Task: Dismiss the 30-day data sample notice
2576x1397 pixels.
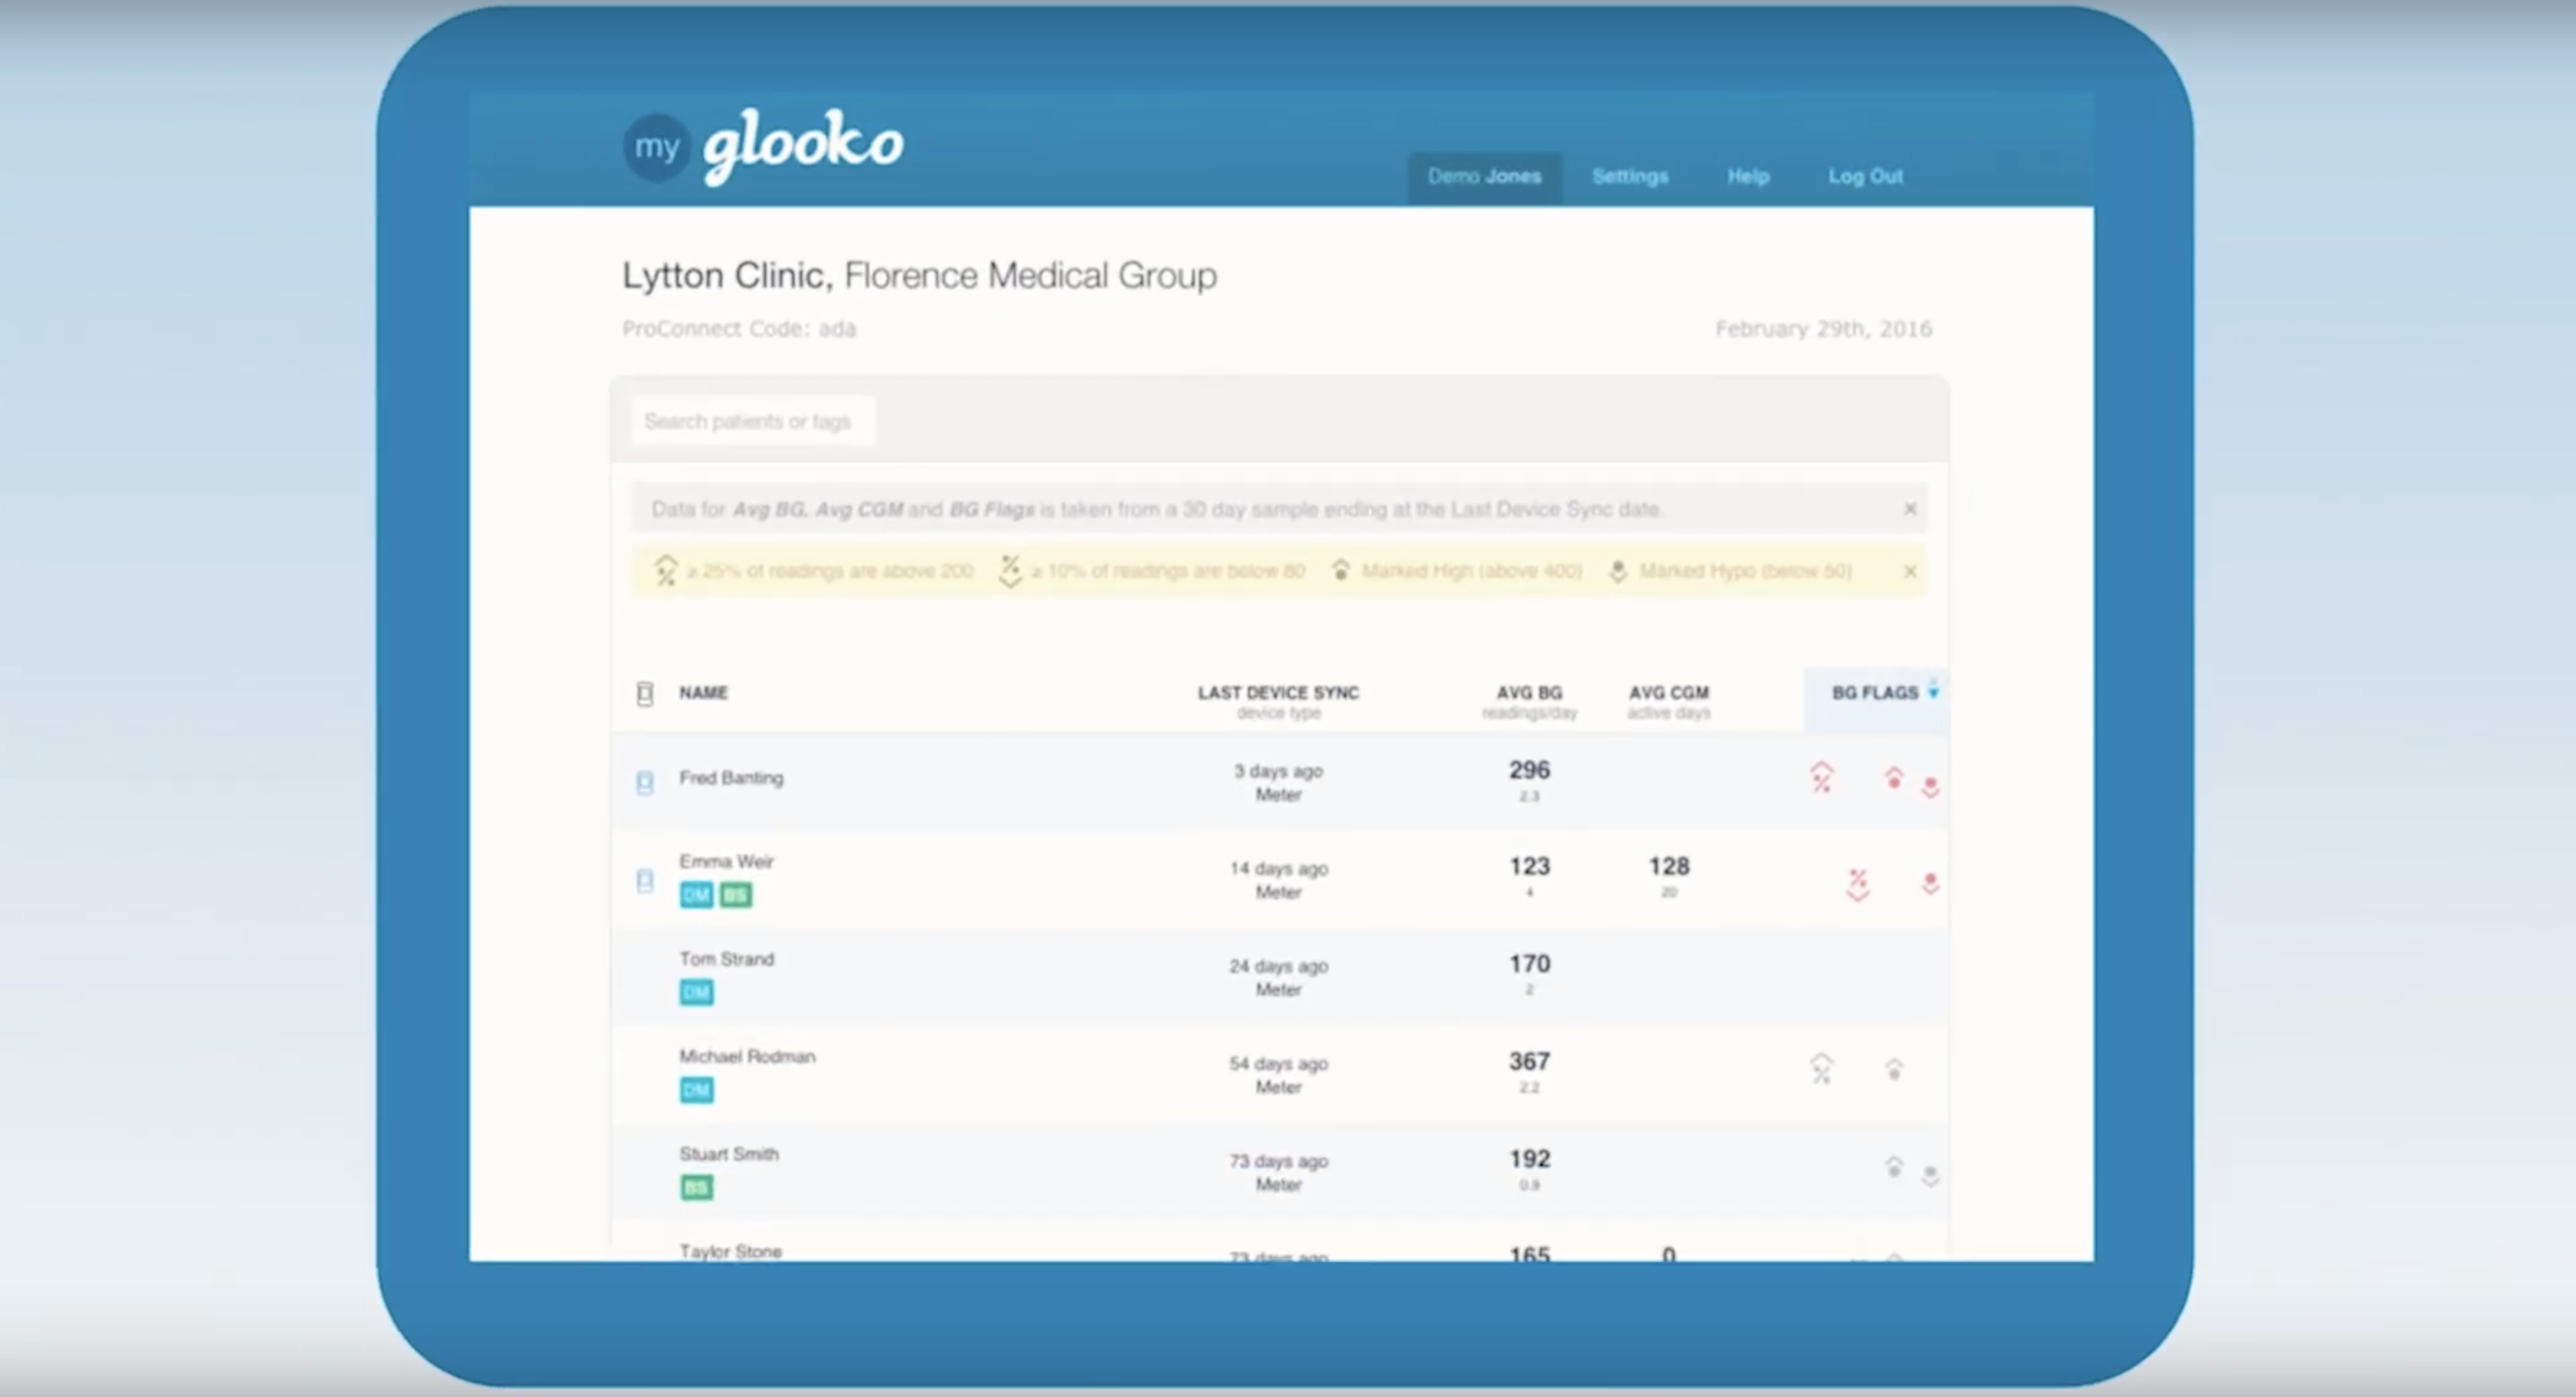Action: [1910, 508]
